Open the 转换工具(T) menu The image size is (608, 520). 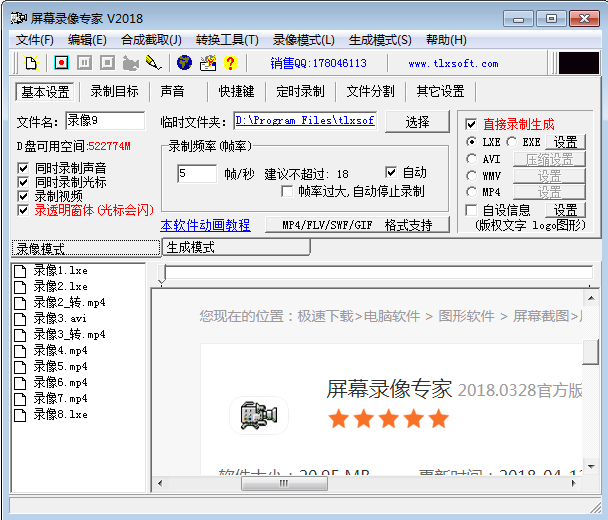tap(227, 40)
